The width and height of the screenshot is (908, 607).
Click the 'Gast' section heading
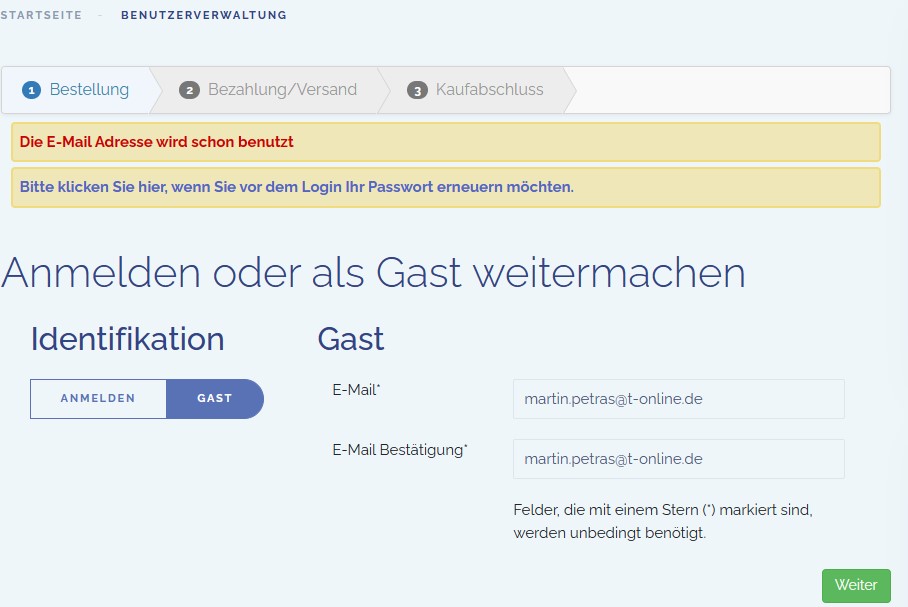click(x=351, y=339)
